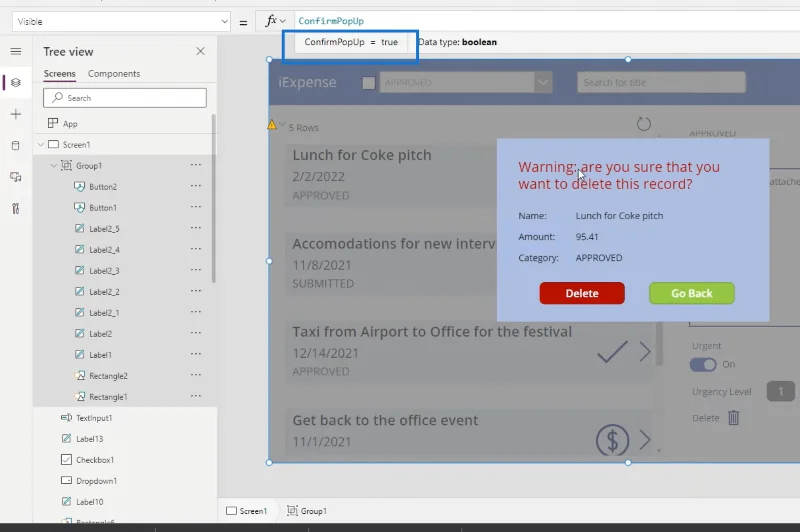Image resolution: width=800 pixels, height=532 pixels.
Task: Open the fx formula dropdown
Action: coord(276,21)
